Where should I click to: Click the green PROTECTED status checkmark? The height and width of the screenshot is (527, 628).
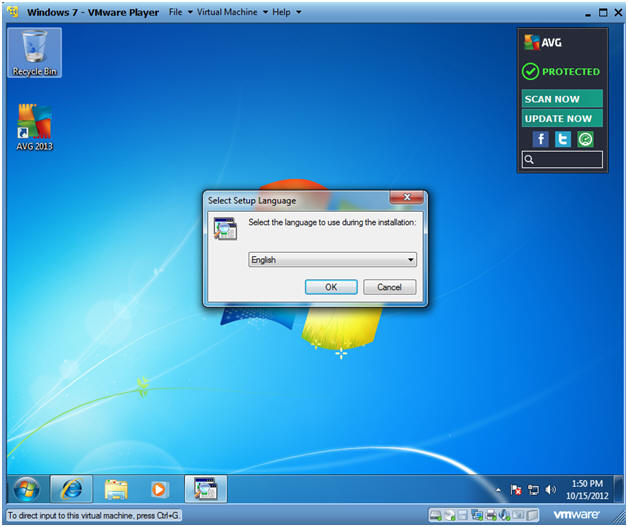[530, 72]
